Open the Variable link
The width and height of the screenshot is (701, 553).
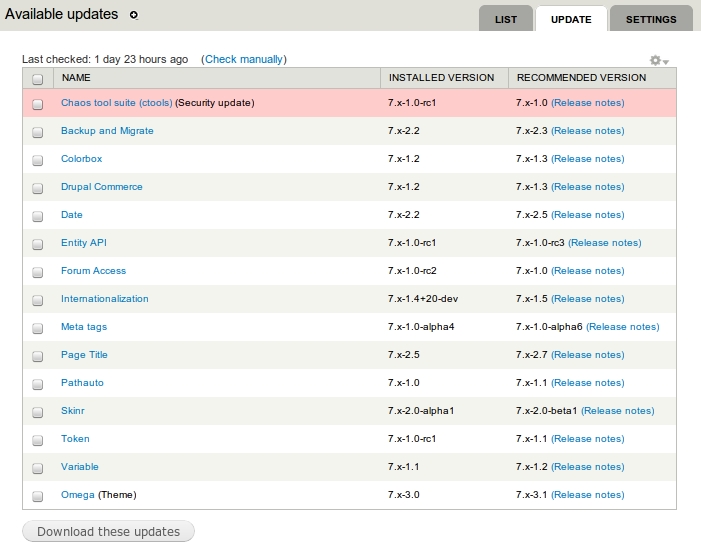(x=80, y=467)
